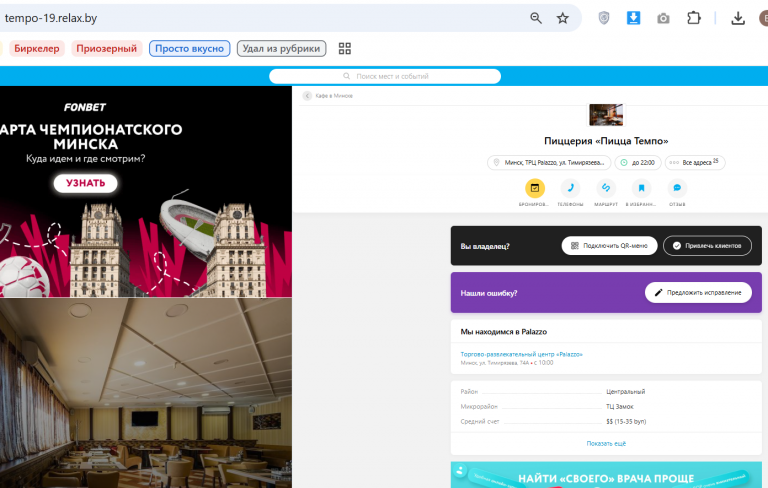Click the ТЦ Замок microdistrict value

[x=620, y=407]
